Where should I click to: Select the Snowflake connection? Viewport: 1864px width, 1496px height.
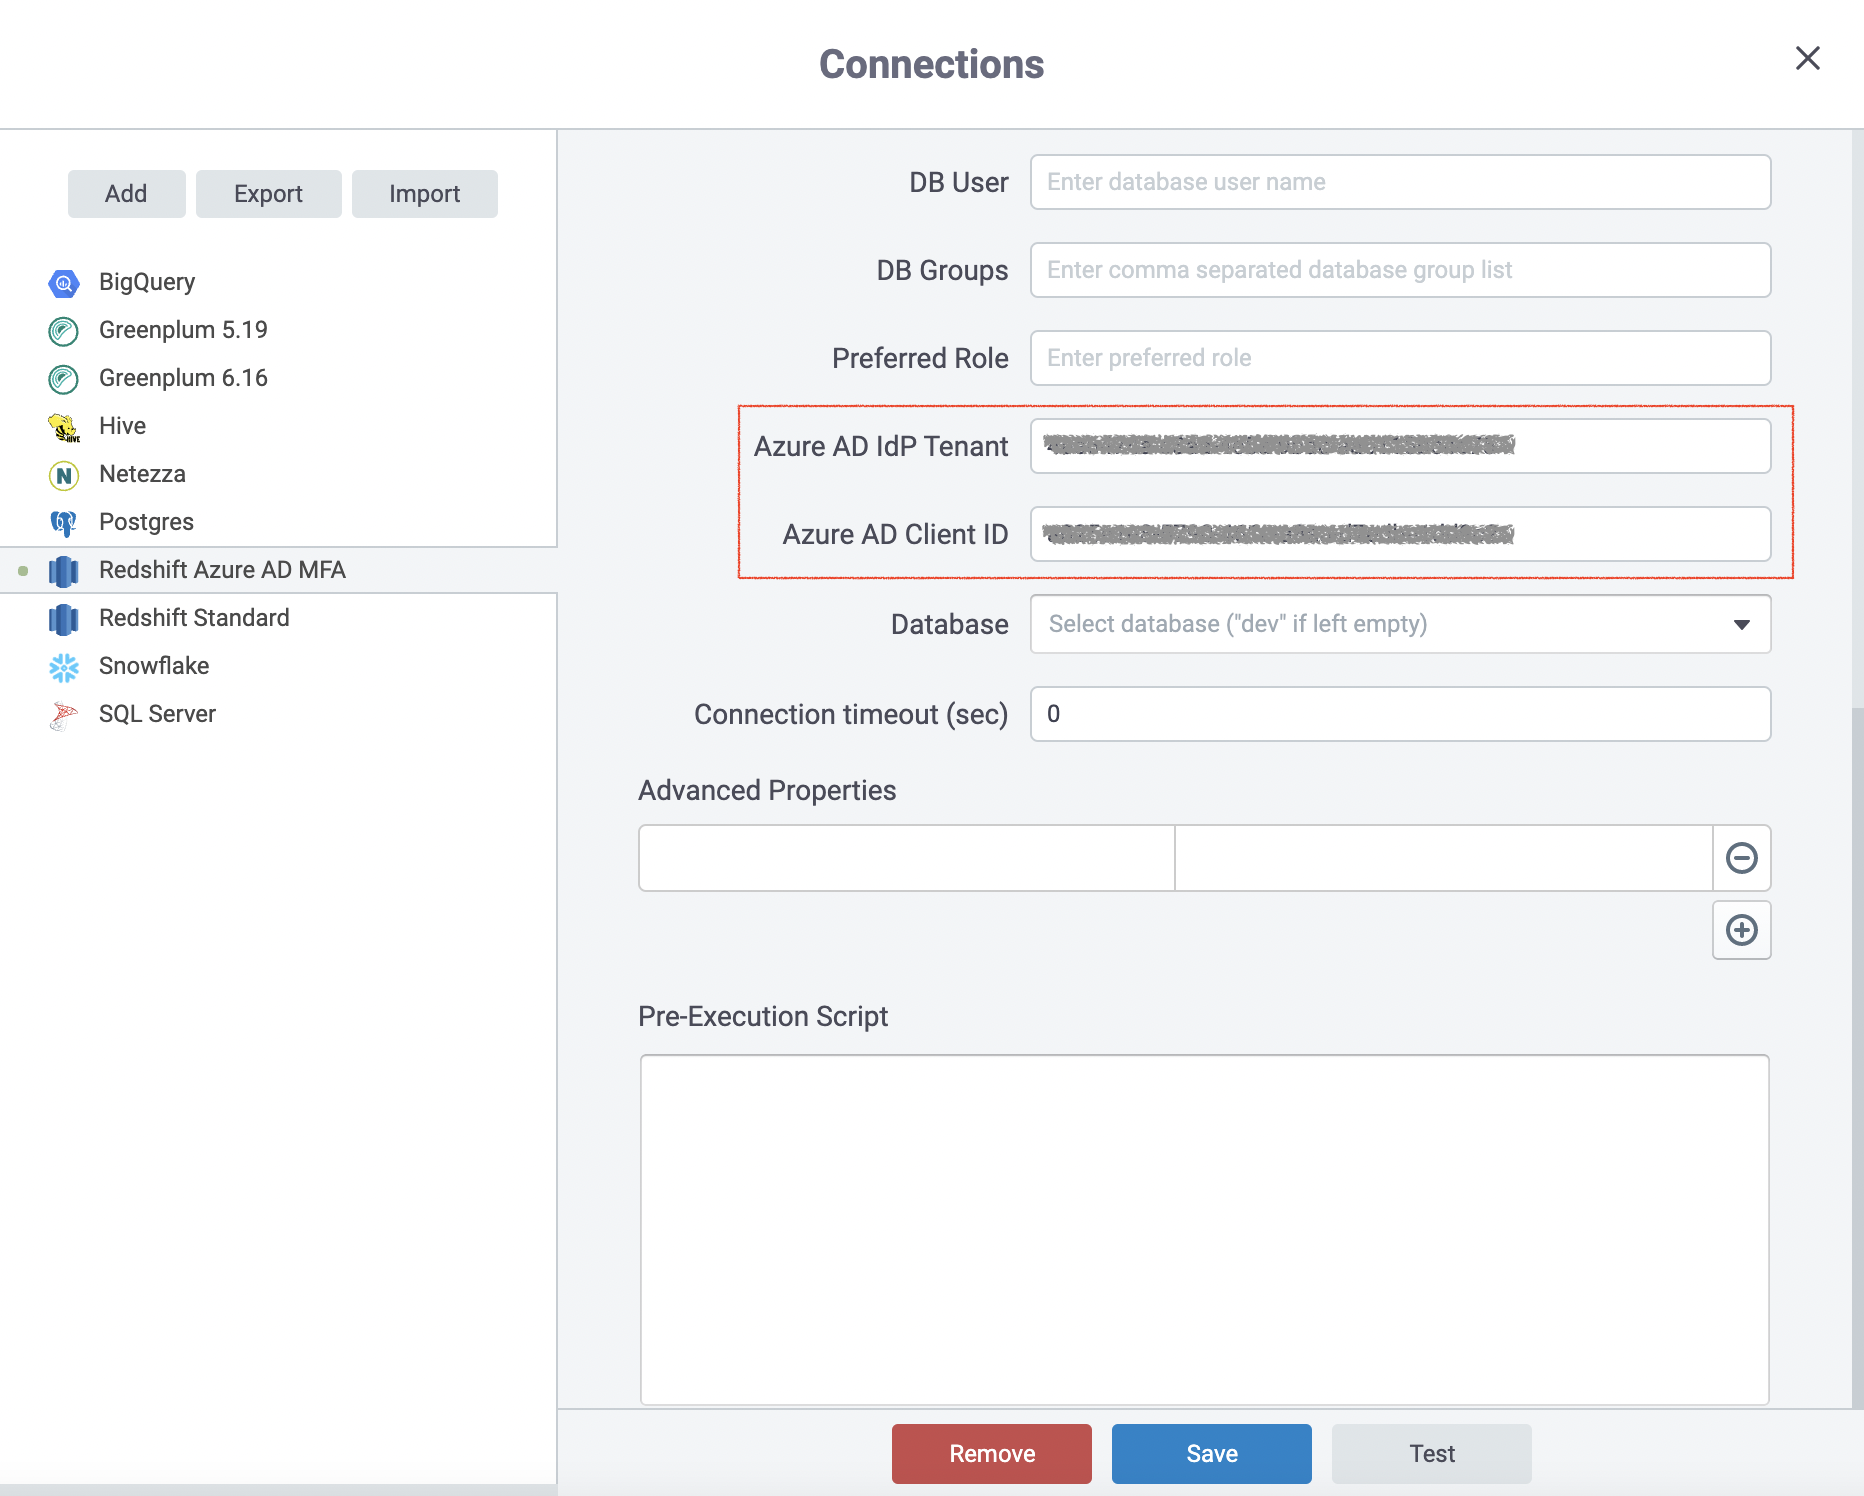[x=154, y=666]
